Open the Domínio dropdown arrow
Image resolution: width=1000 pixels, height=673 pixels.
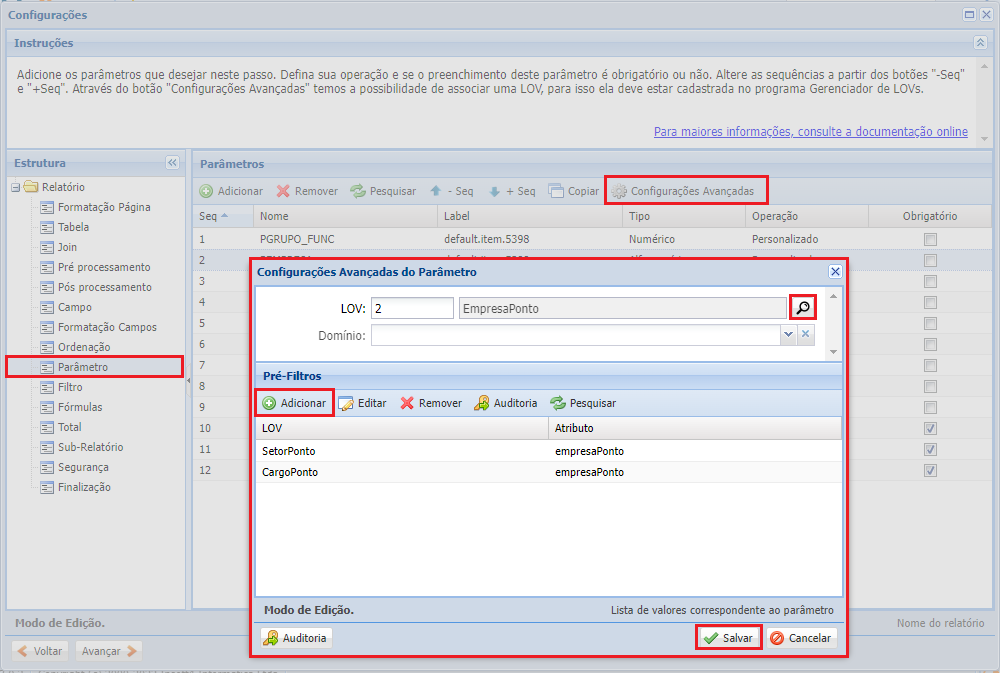pos(788,336)
